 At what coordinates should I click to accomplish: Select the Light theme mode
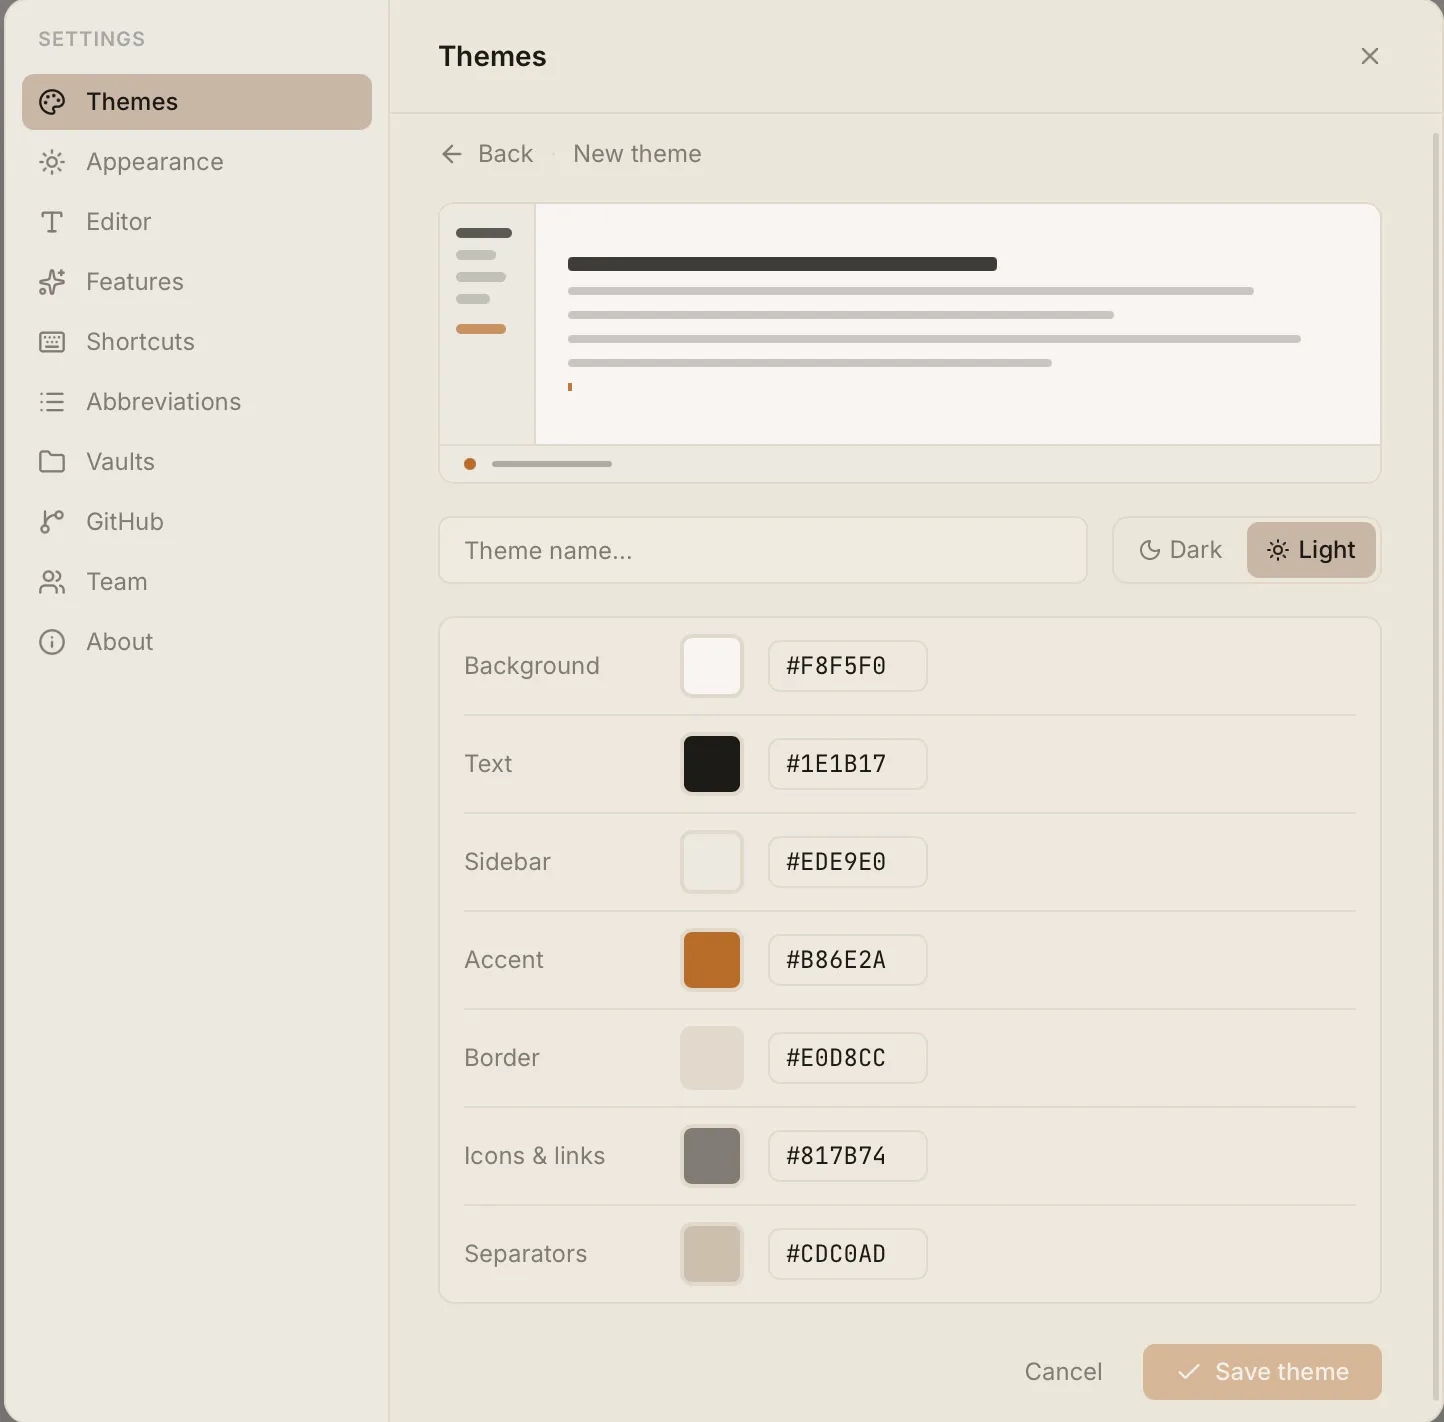coord(1311,550)
